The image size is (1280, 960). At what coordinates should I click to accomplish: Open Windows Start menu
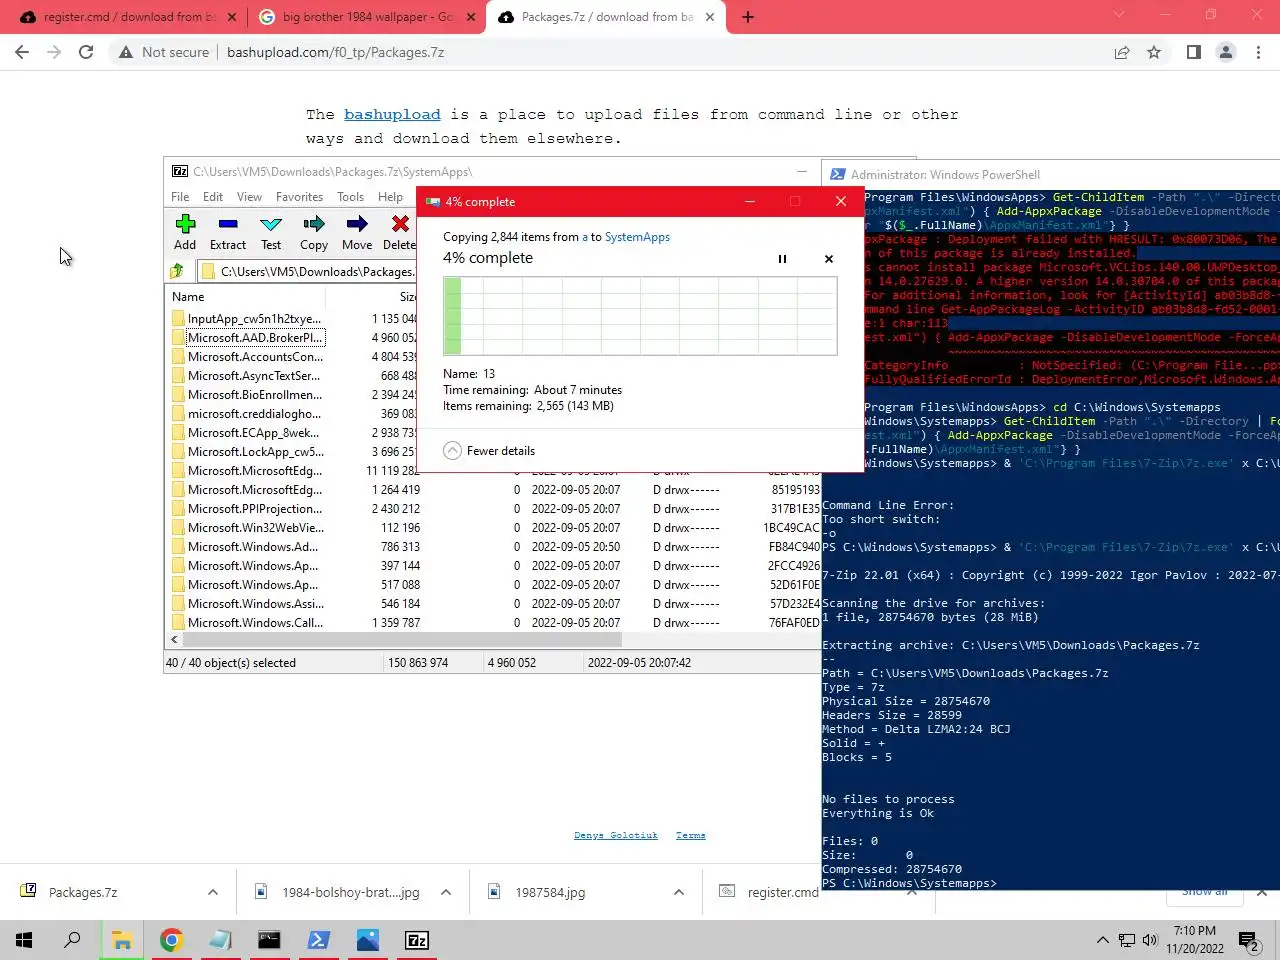[24, 940]
